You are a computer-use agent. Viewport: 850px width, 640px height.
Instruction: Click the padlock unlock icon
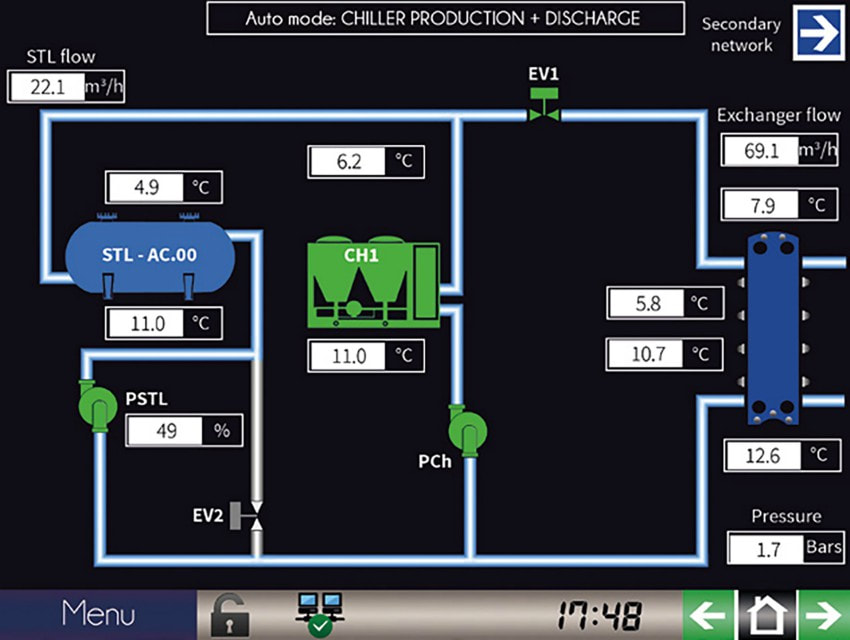(229, 615)
